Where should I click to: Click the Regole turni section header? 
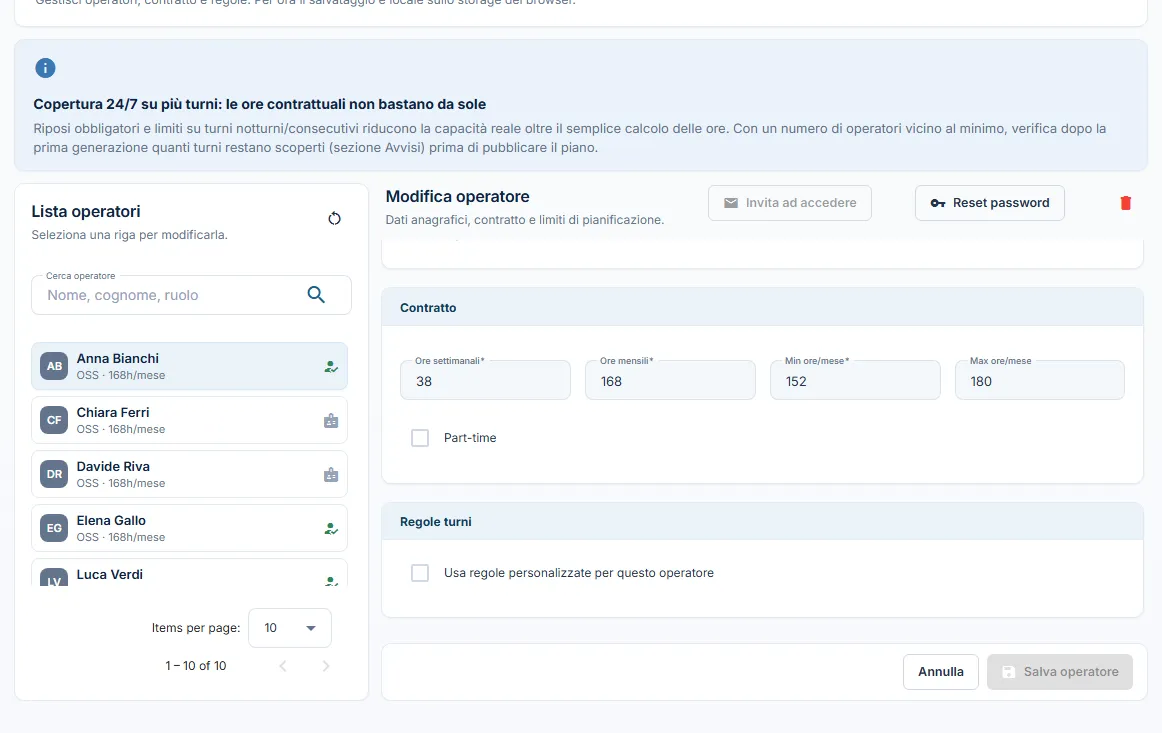(x=763, y=522)
